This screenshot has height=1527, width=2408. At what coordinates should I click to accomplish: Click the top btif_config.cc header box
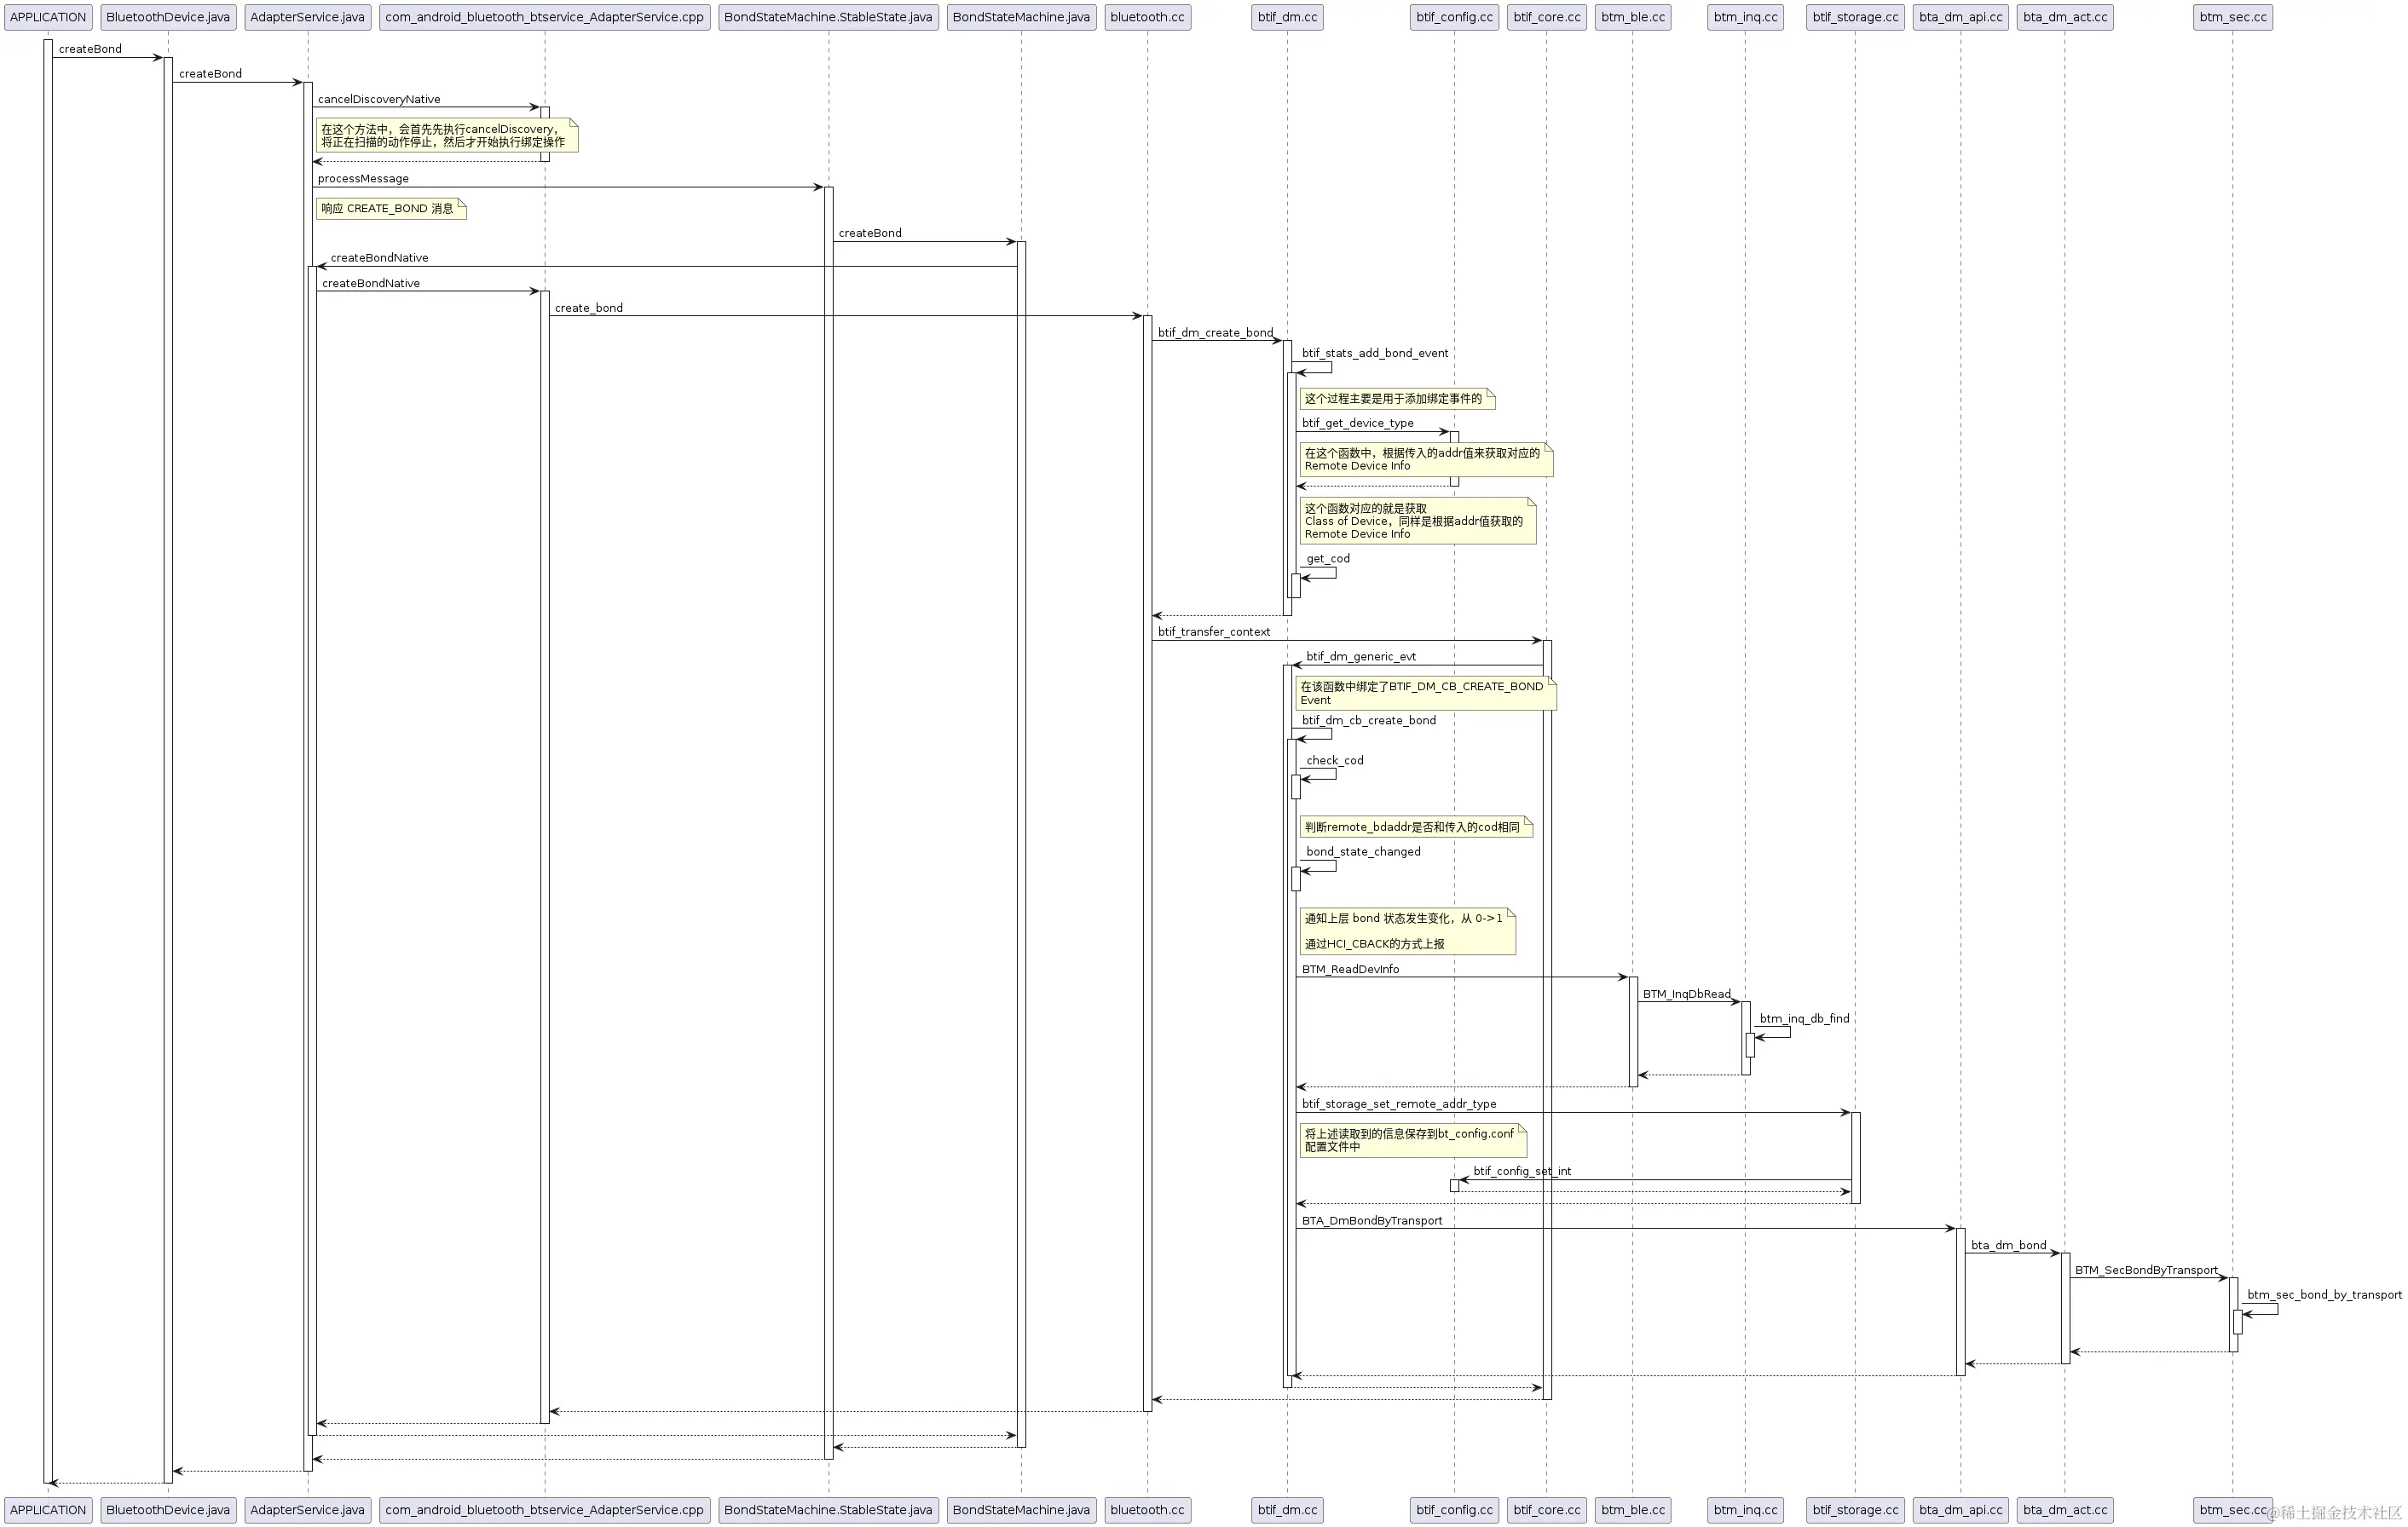tap(1454, 17)
